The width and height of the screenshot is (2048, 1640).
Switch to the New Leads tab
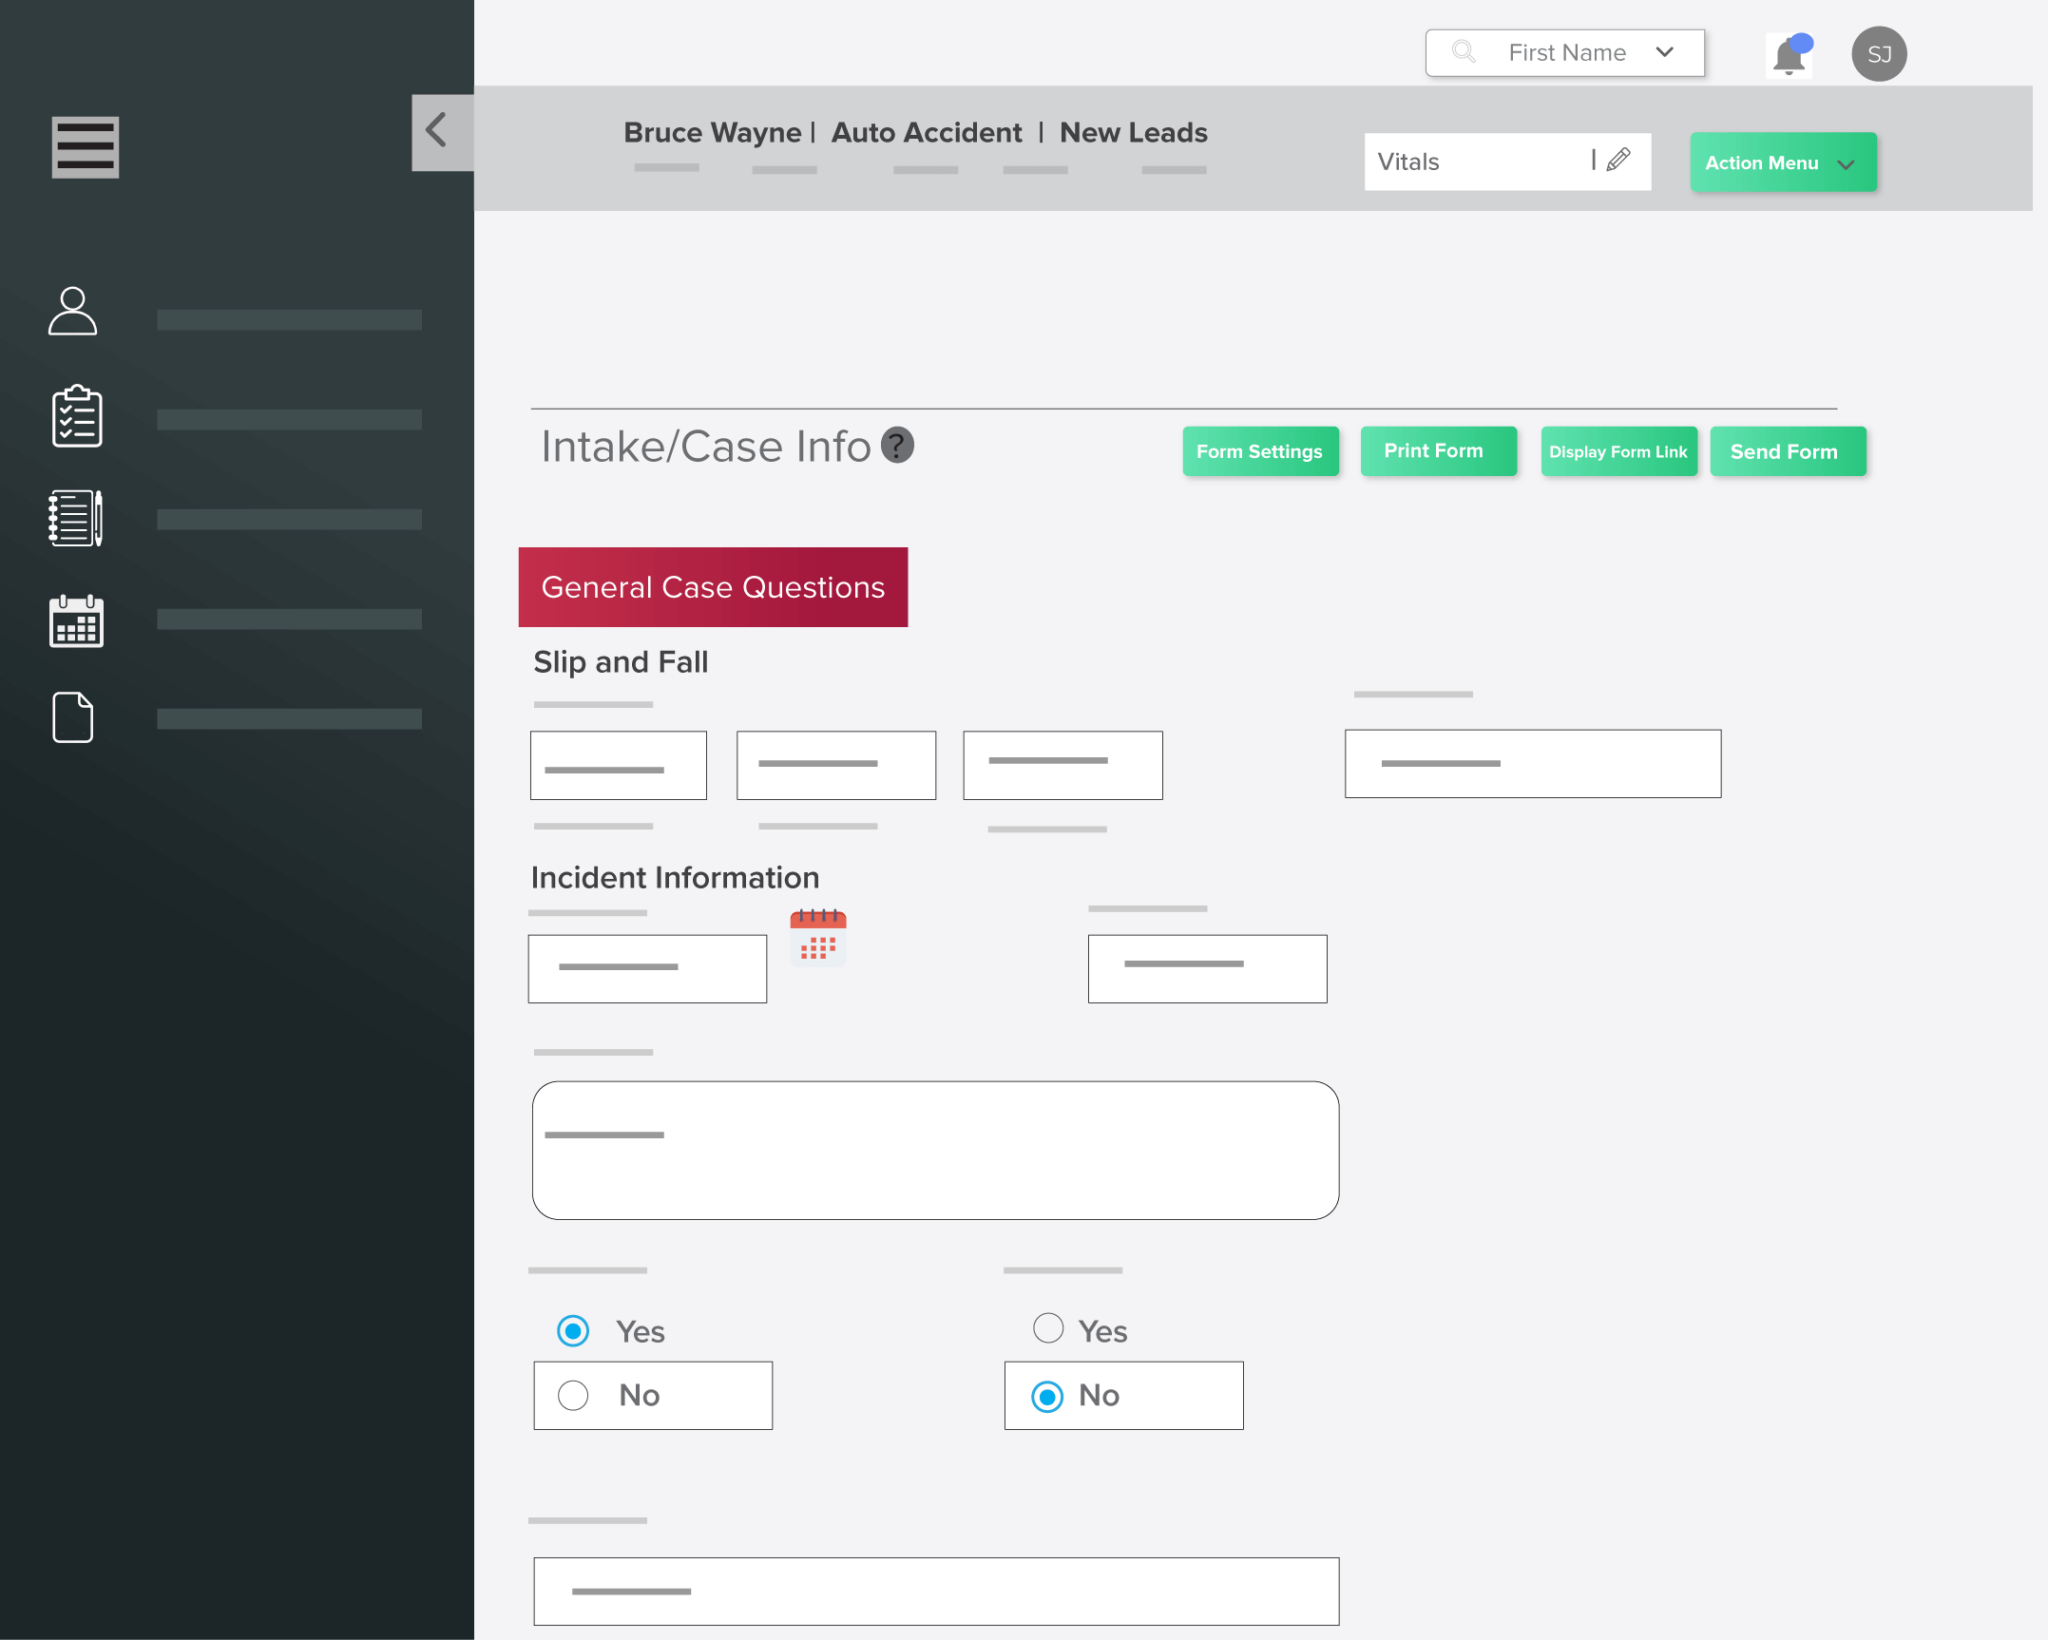point(1133,132)
